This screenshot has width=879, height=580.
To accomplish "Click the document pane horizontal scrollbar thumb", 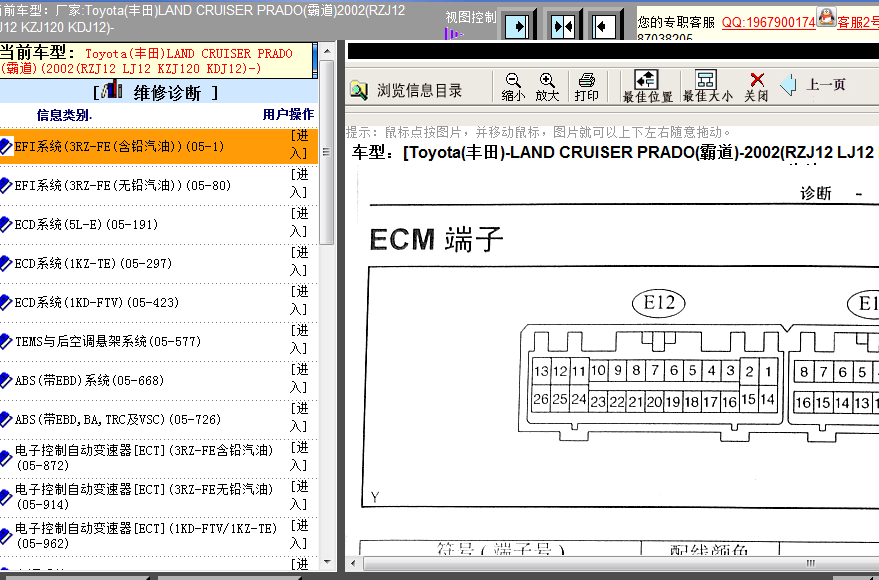I will pos(621,563).
